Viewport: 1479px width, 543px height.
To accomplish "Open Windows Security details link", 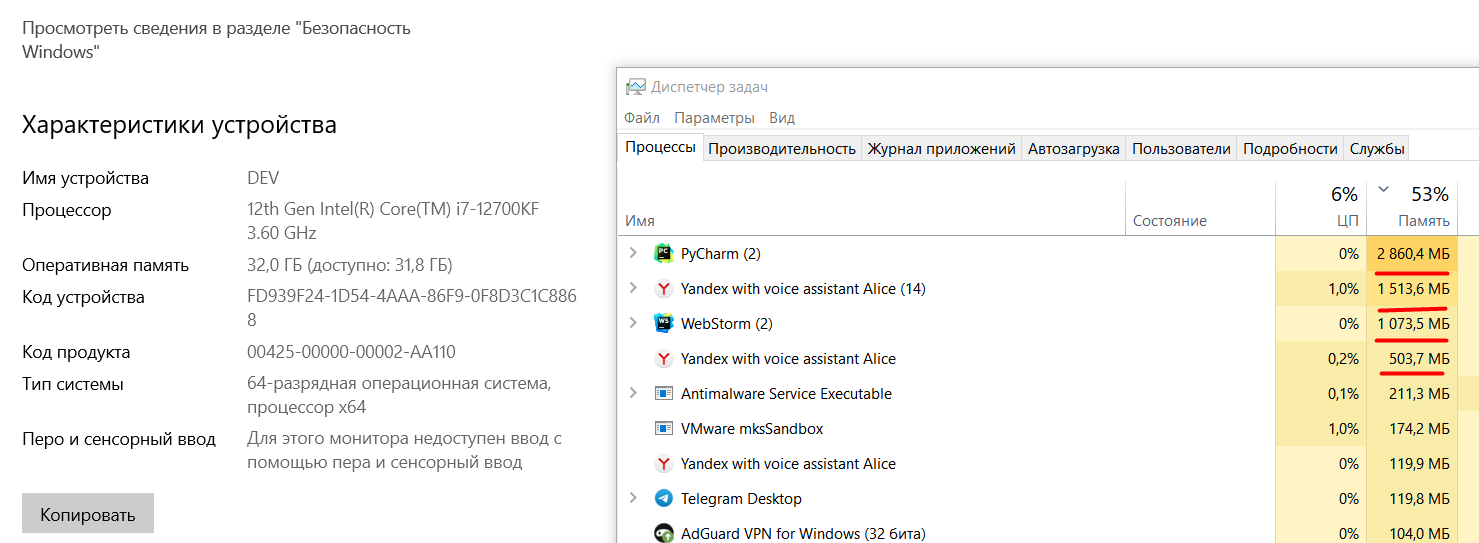I will pyautogui.click(x=216, y=39).
